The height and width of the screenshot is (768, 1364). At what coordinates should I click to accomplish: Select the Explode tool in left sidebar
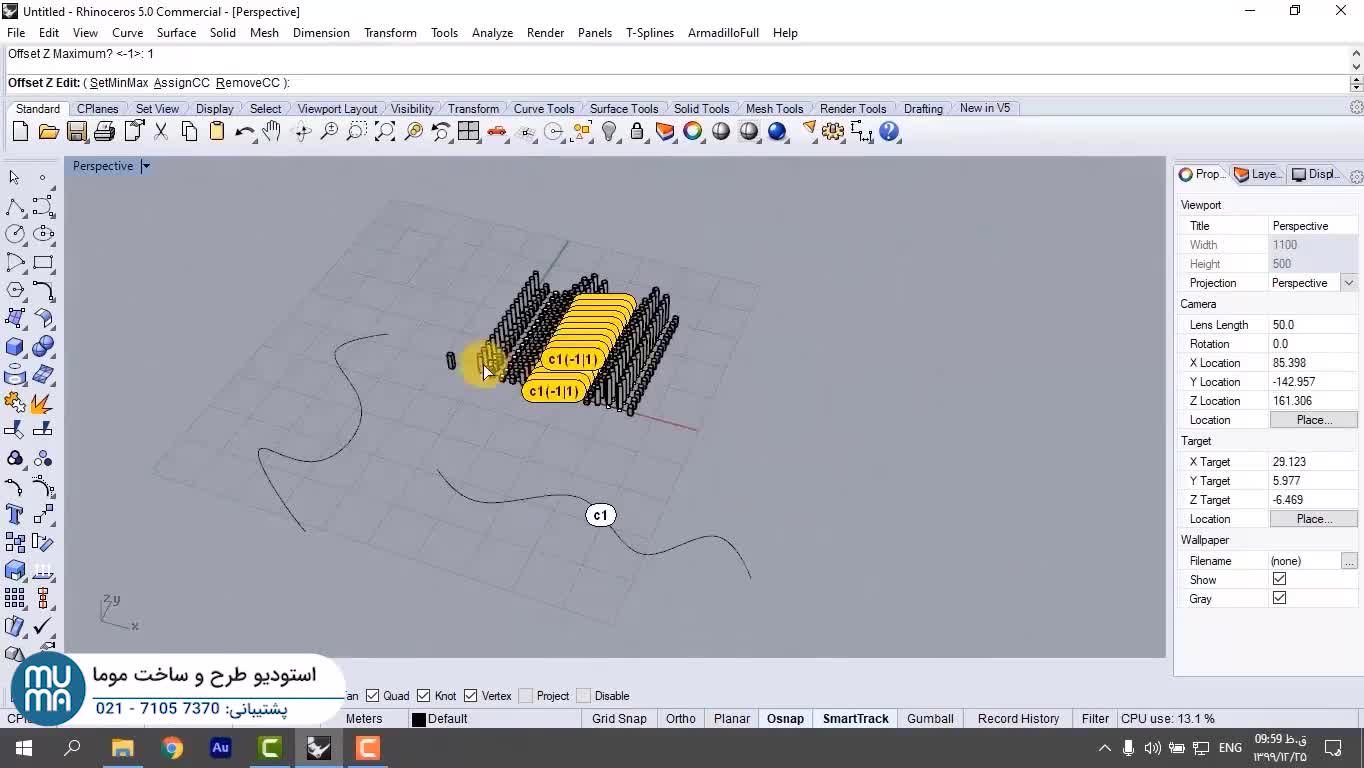click(x=42, y=403)
